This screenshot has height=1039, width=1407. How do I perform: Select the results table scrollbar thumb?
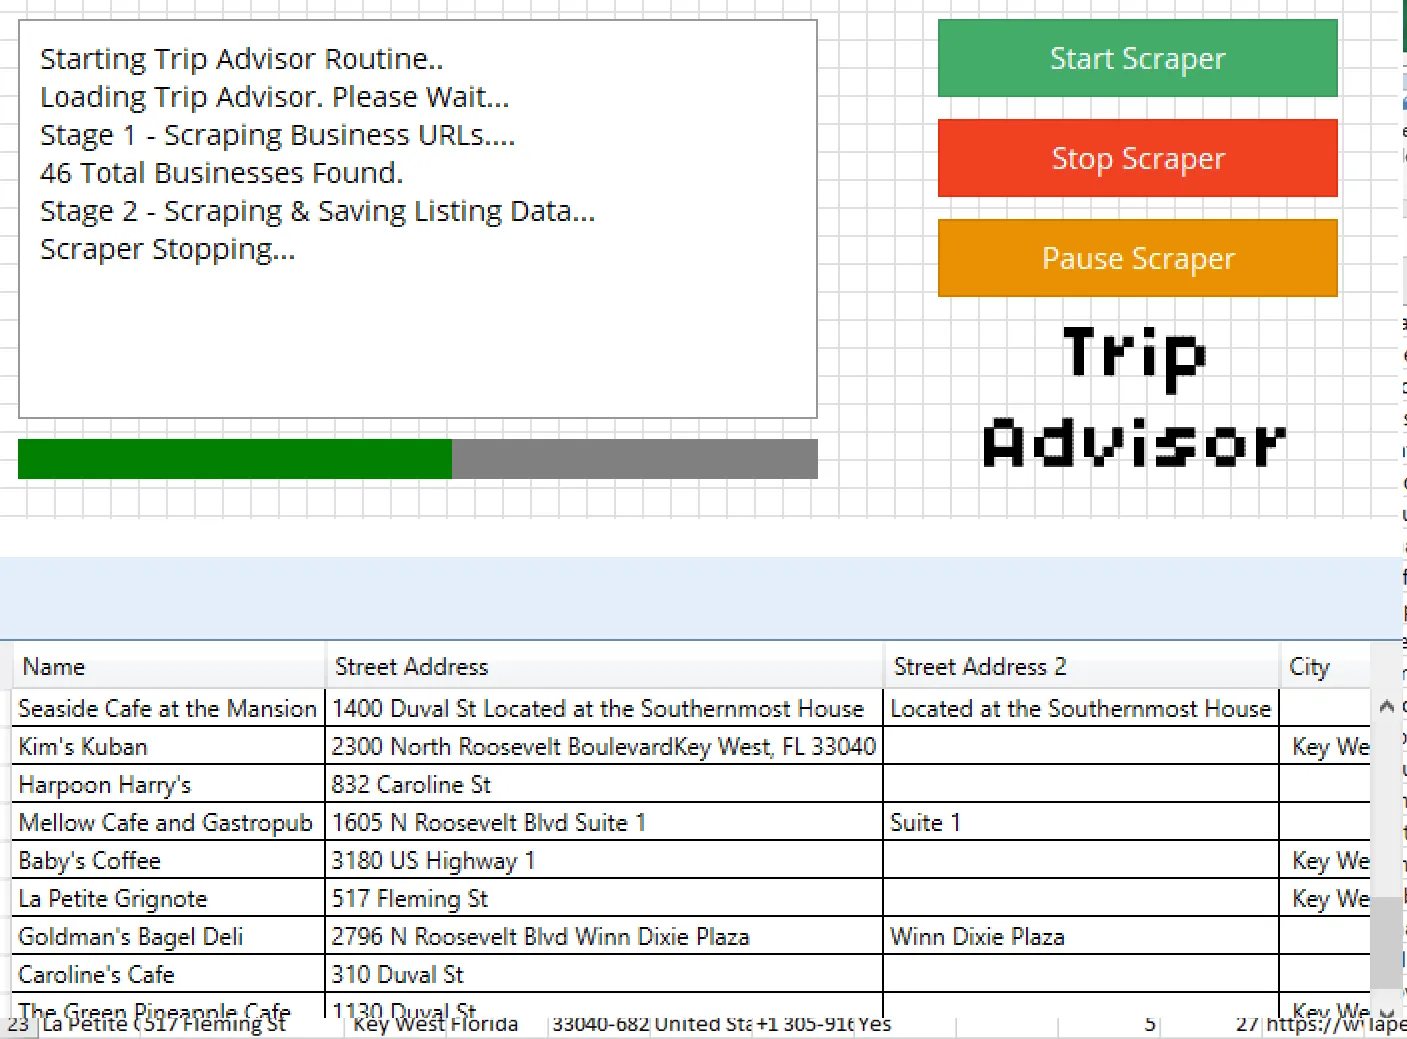point(1386,942)
